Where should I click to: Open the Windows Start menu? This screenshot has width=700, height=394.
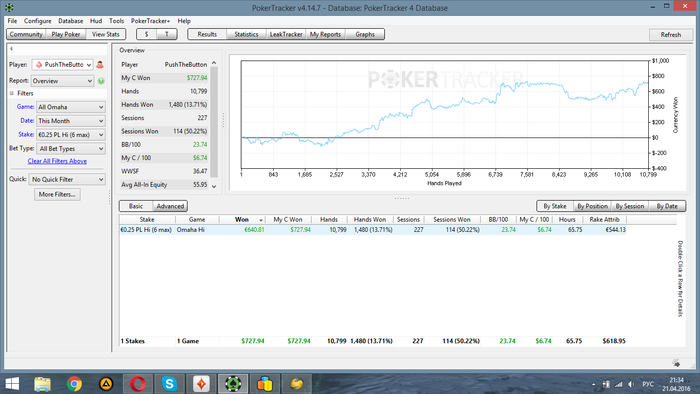point(12,384)
